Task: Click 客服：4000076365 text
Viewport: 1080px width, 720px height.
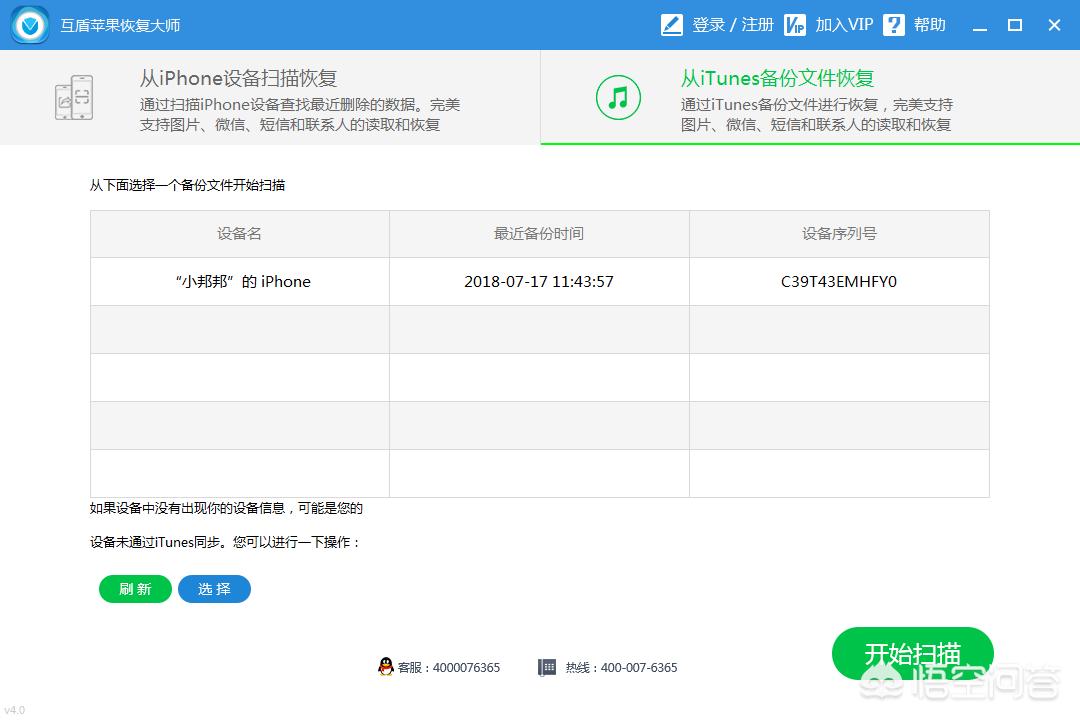Action: coord(449,668)
